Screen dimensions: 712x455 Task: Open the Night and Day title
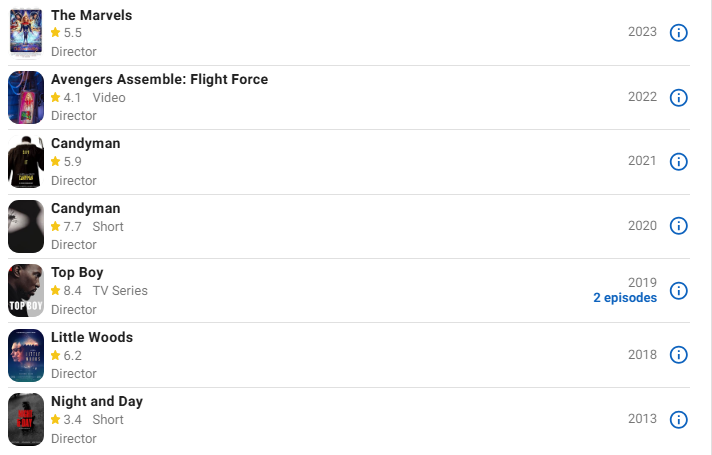point(97,401)
